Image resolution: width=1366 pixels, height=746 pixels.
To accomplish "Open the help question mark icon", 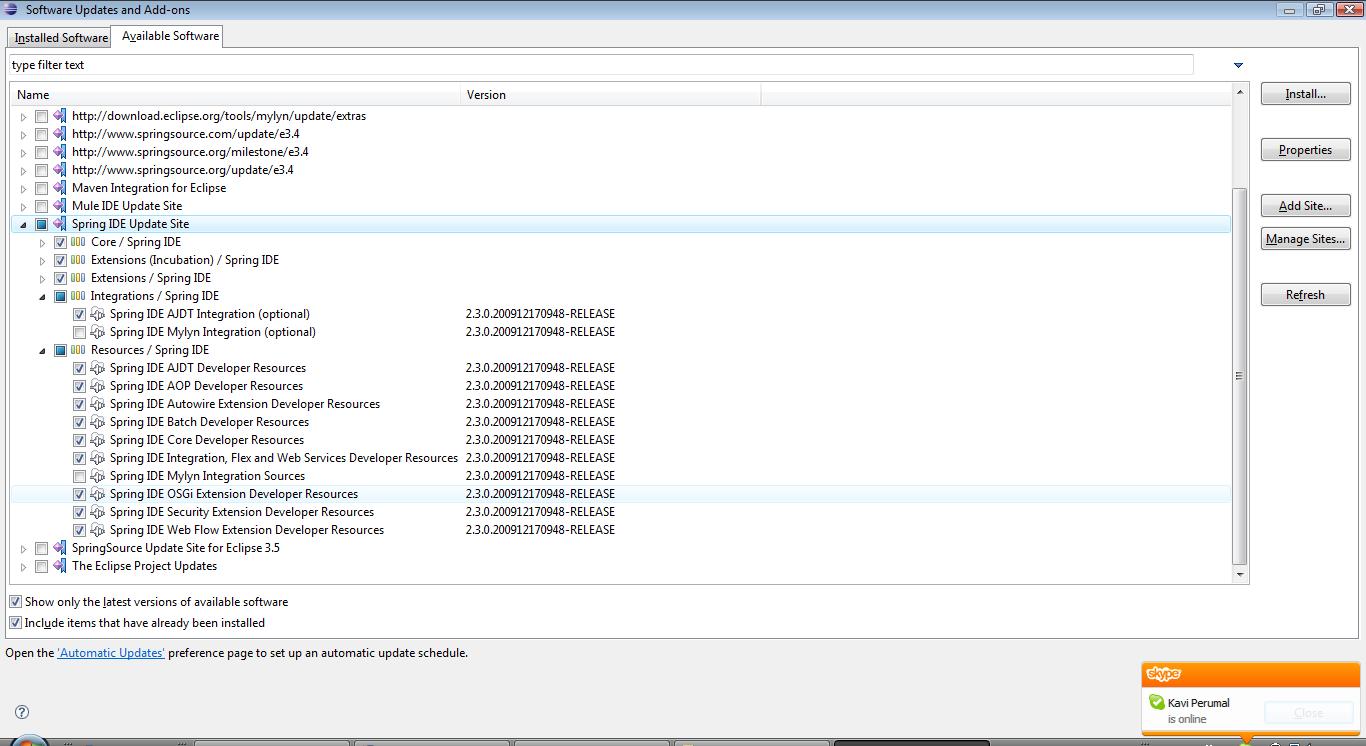I will pos(22,712).
